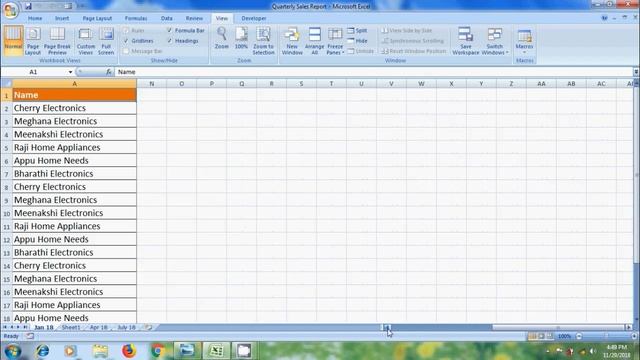Viewport: 640px width, 360px height.
Task: Open a New Window
Action: click(292, 40)
